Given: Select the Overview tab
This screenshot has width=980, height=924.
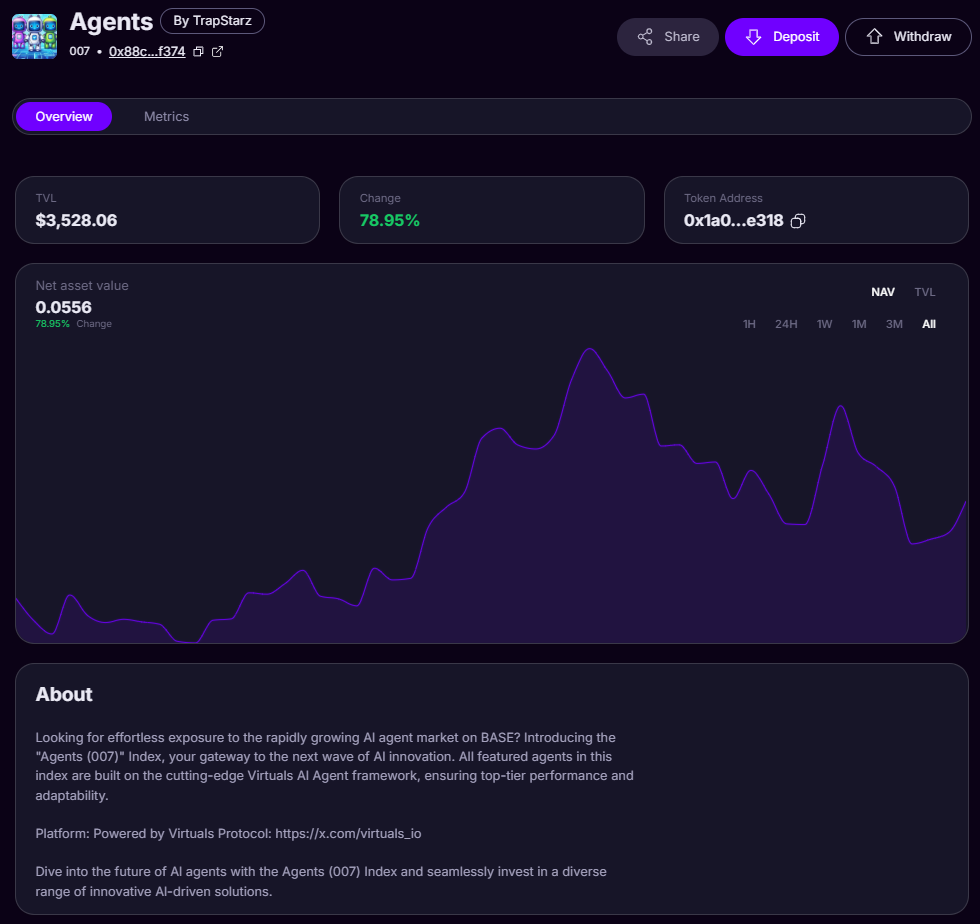Looking at the screenshot, I should click(x=64, y=116).
